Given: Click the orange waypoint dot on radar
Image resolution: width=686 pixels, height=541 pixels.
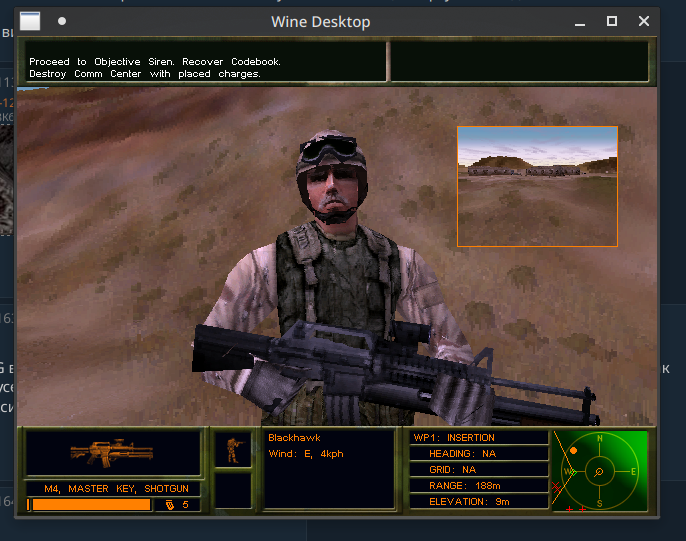Looking at the screenshot, I should coord(574,450).
